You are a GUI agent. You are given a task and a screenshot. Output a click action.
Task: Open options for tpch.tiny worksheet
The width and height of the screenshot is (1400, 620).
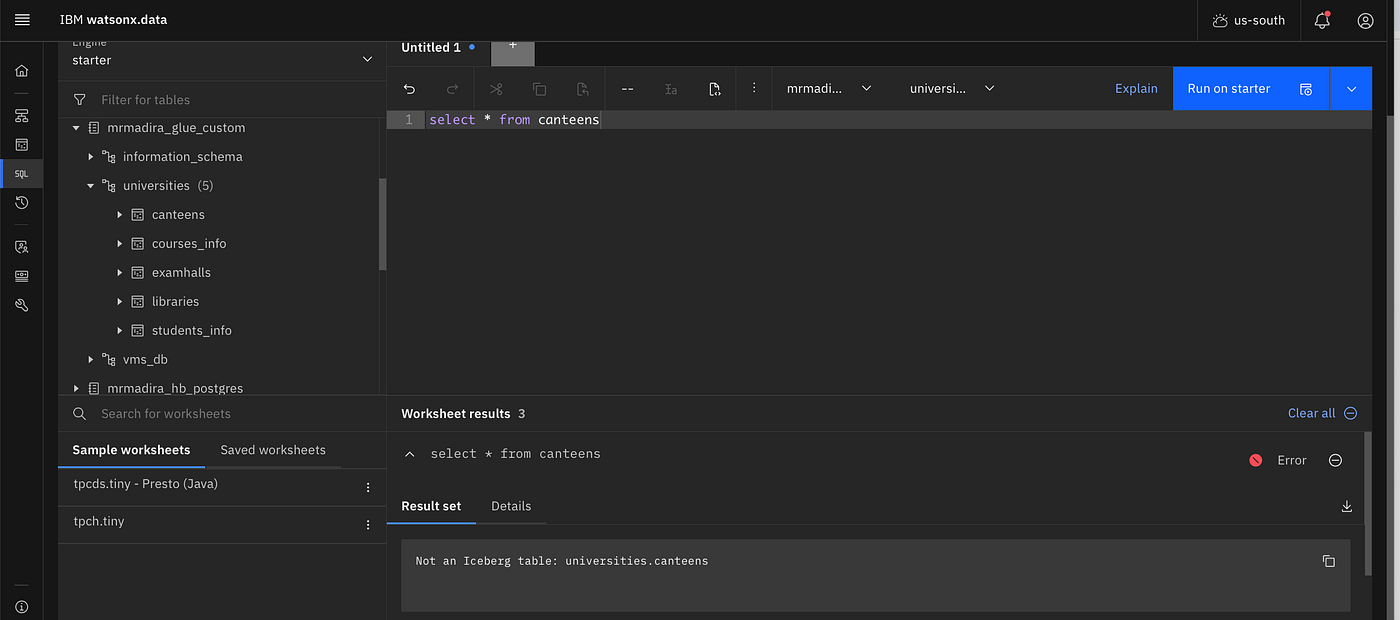click(x=368, y=525)
